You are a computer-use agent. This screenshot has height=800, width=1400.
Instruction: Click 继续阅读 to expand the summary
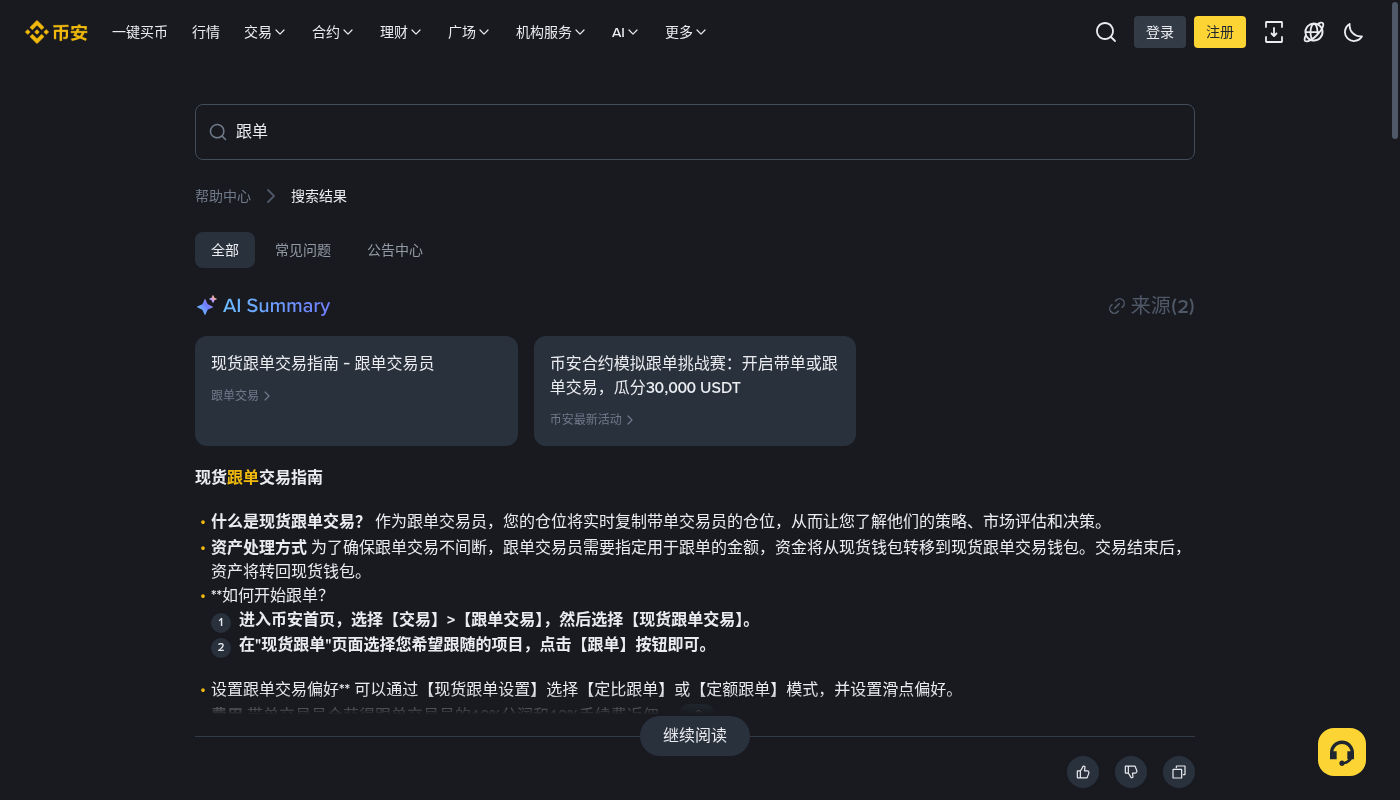pyautogui.click(x=695, y=736)
